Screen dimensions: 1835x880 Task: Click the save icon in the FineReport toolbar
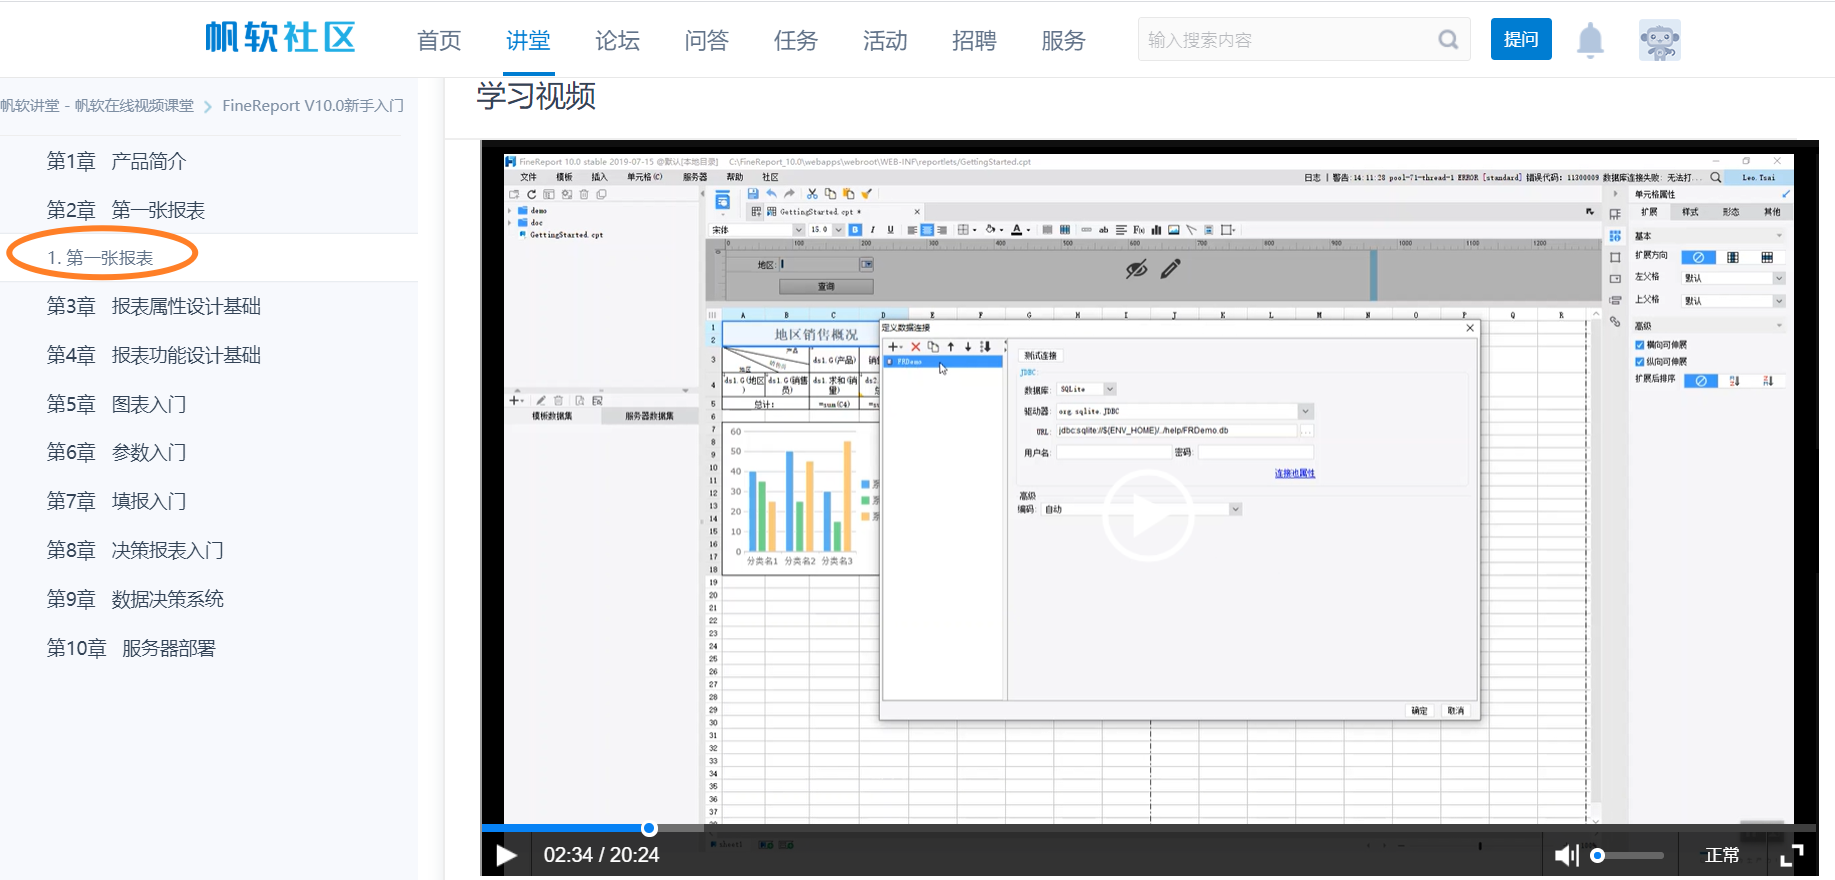(753, 194)
